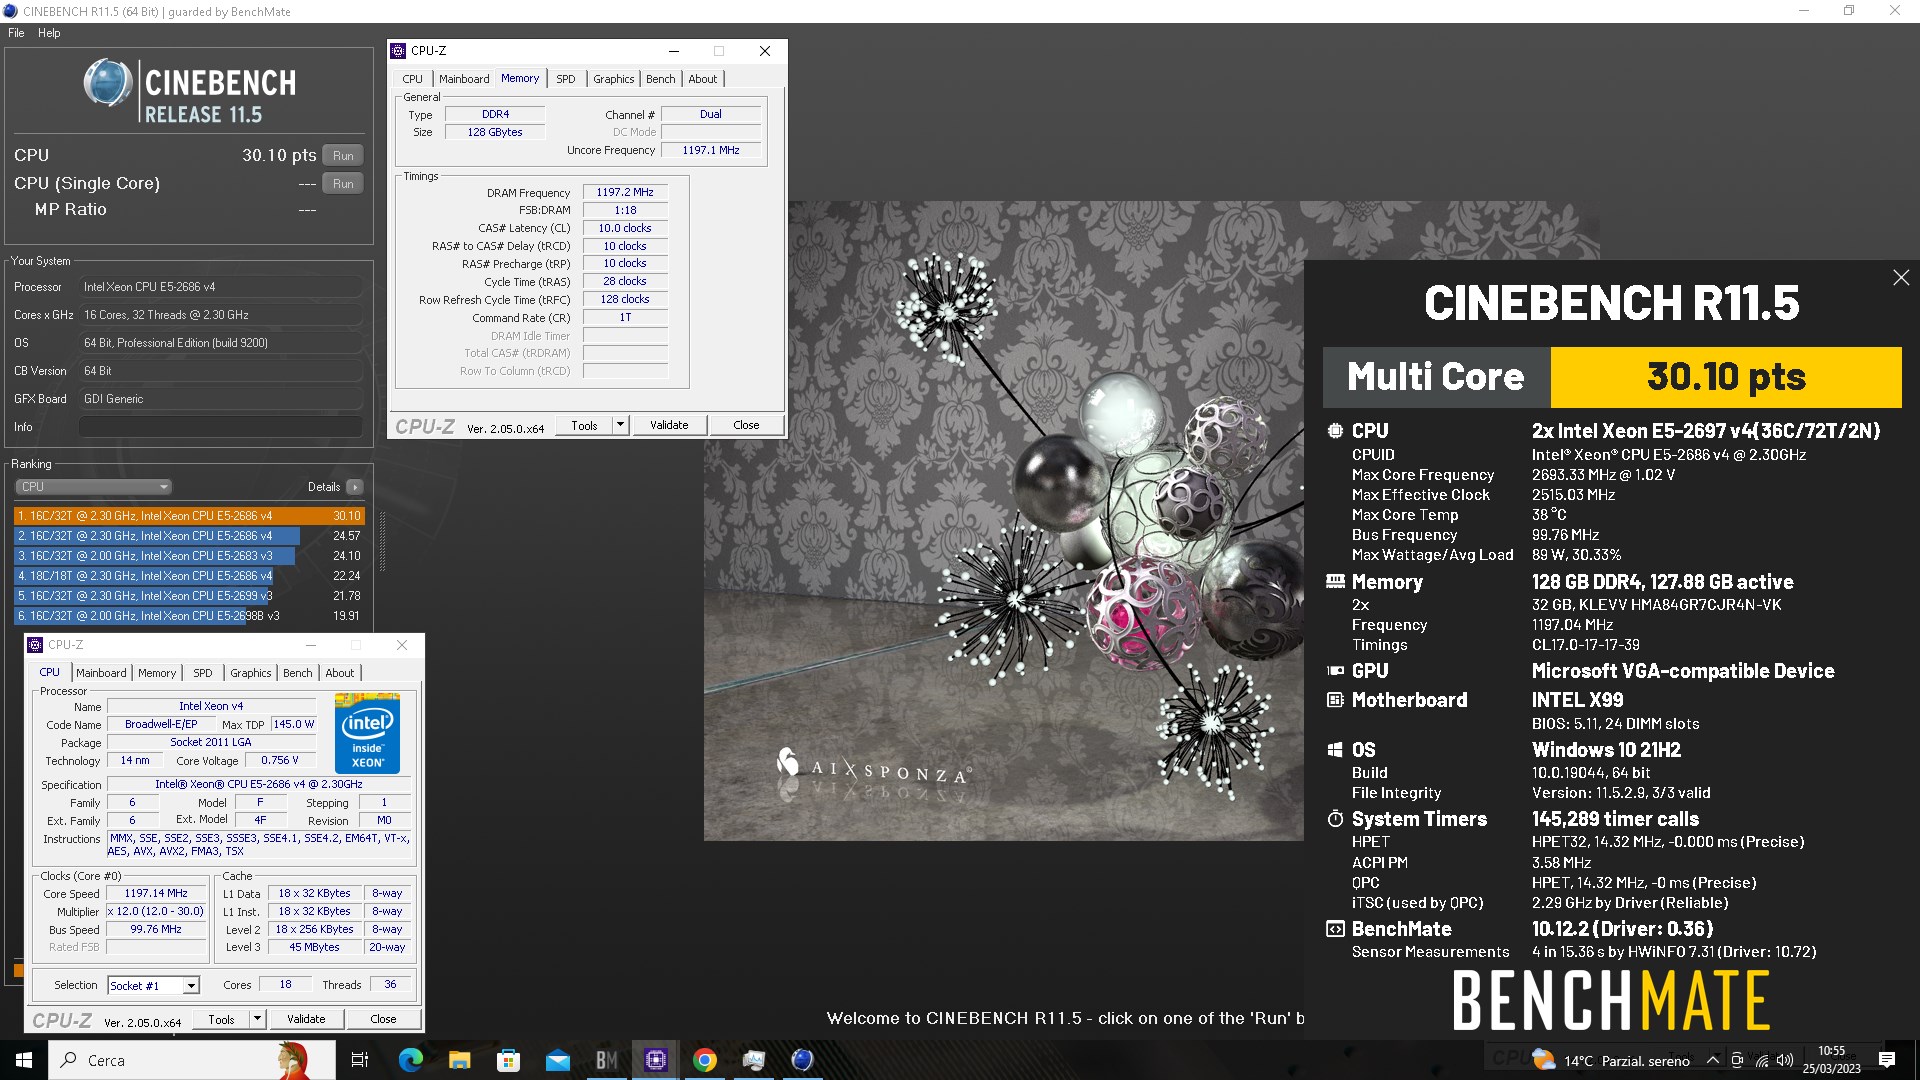Open the Windows Start menu
The width and height of the screenshot is (1920, 1080).
(x=24, y=1060)
